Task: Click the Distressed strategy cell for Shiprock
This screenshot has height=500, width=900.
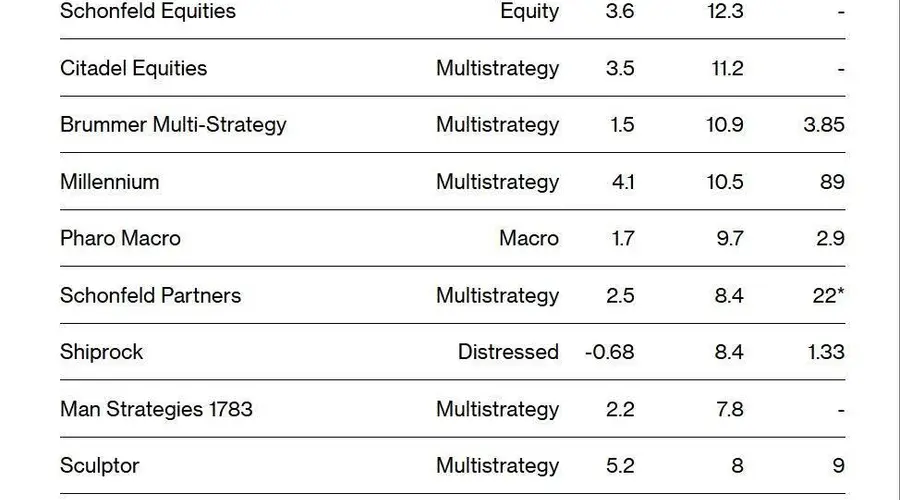Action: [508, 352]
